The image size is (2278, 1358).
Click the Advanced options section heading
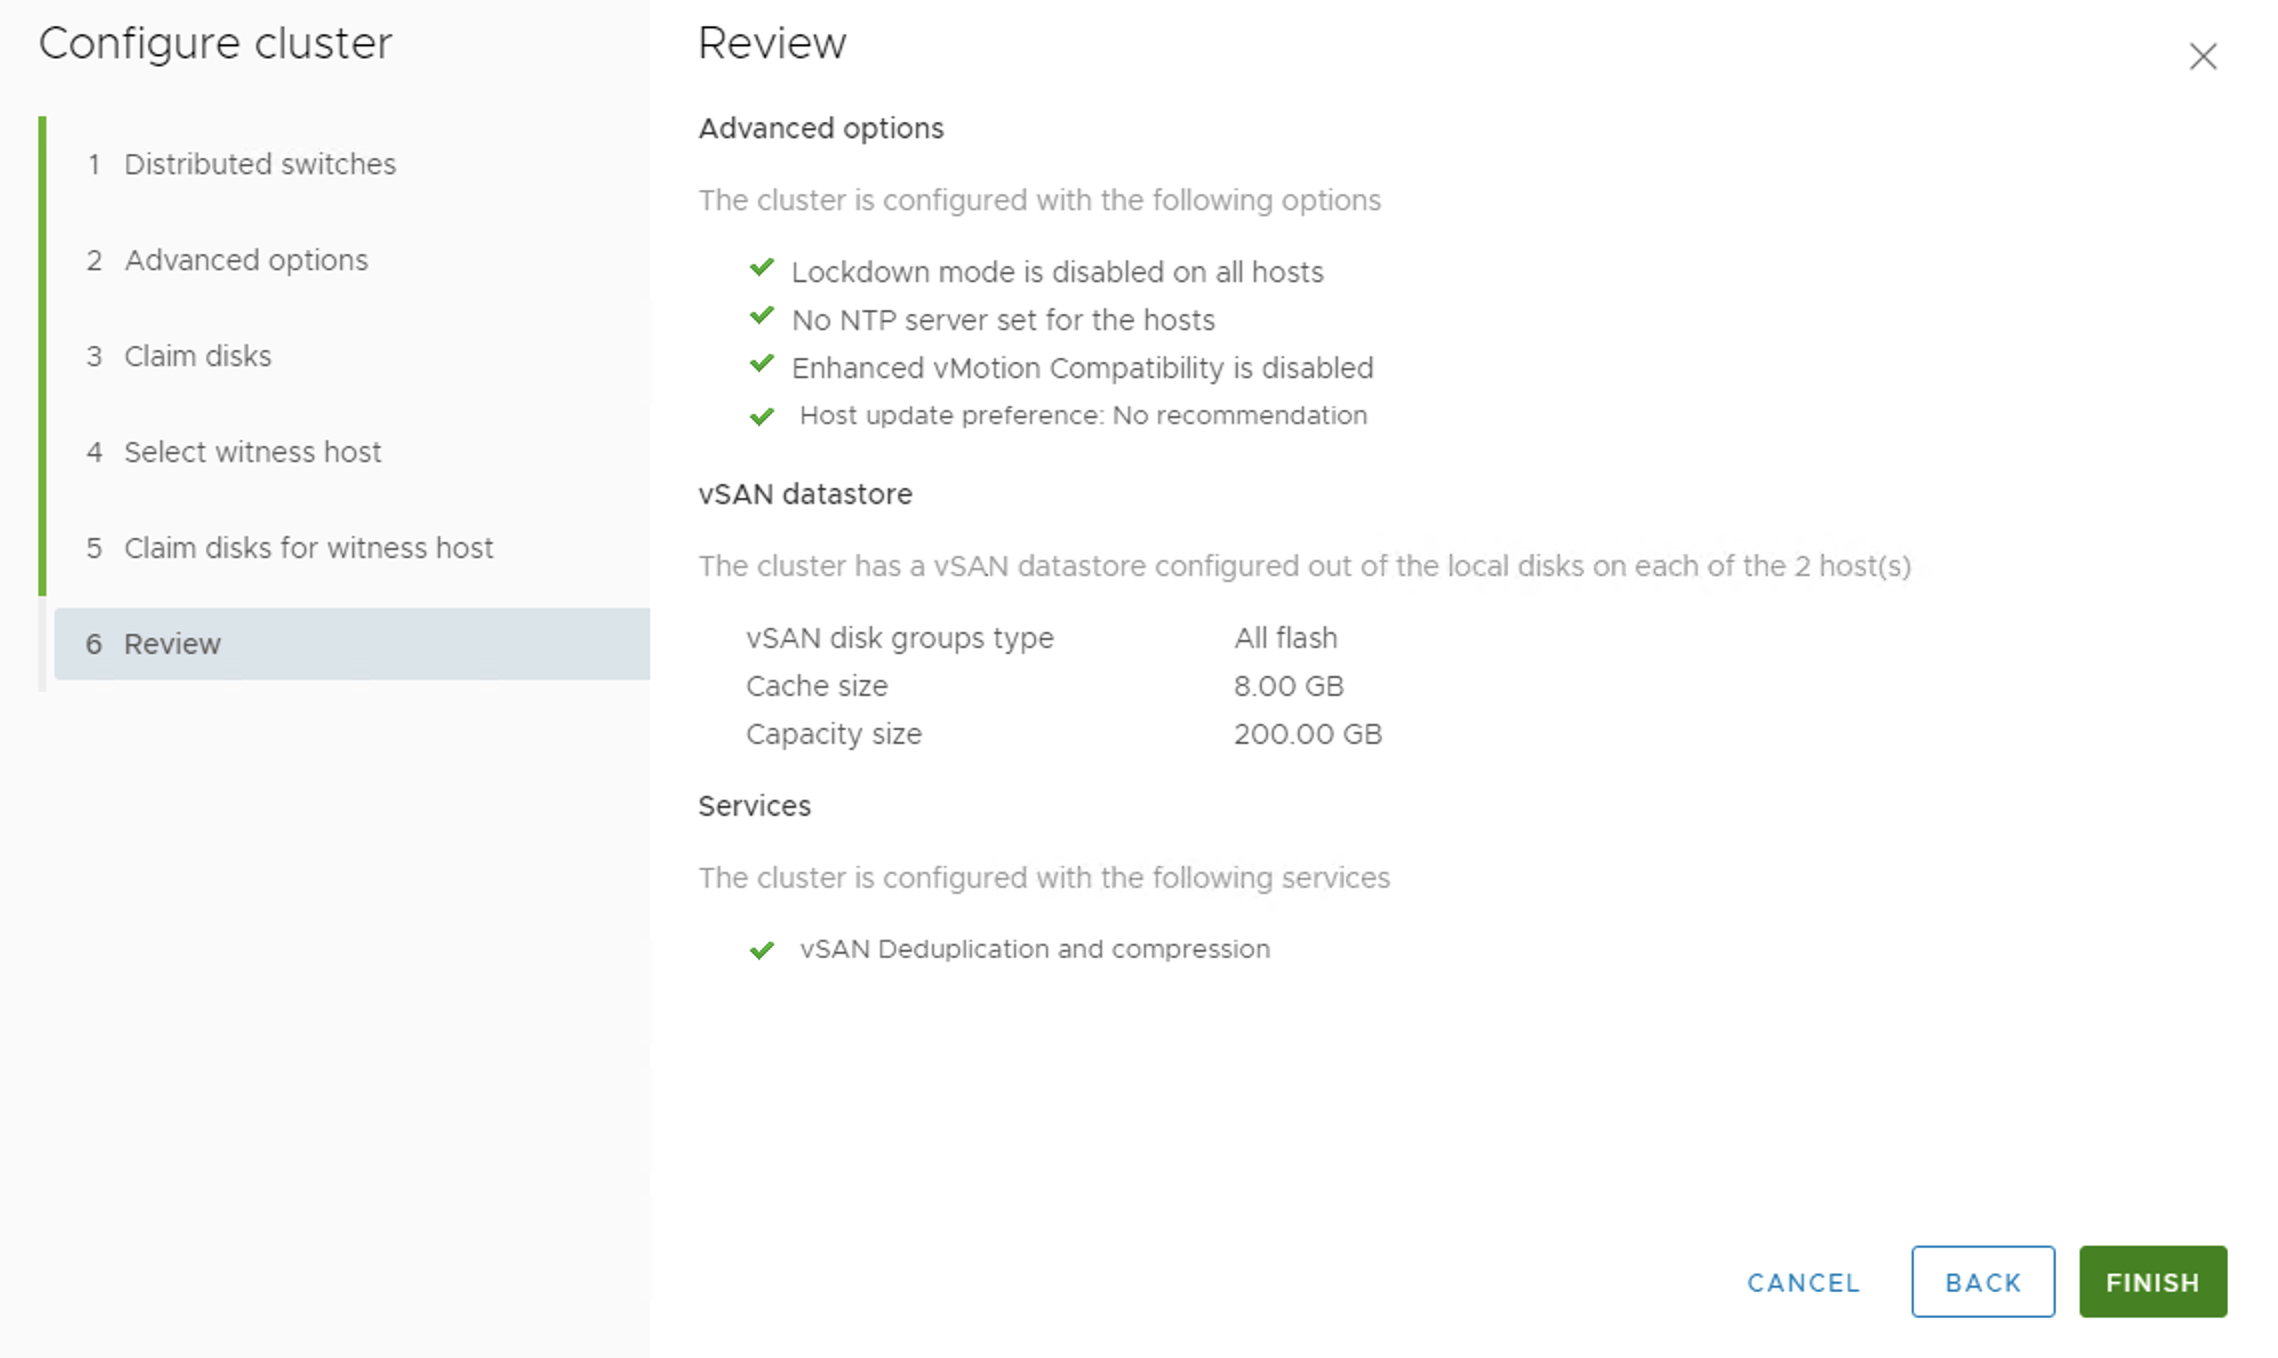coord(821,129)
